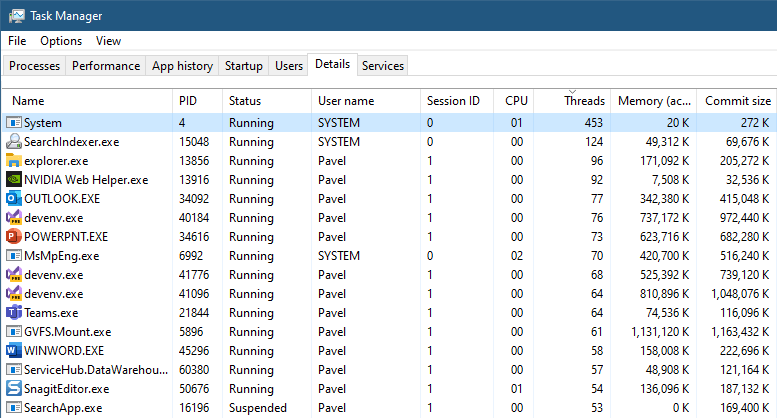Image resolution: width=777 pixels, height=418 pixels.
Task: Click the OUTLOOK.EXE process icon
Action: pos(14,199)
